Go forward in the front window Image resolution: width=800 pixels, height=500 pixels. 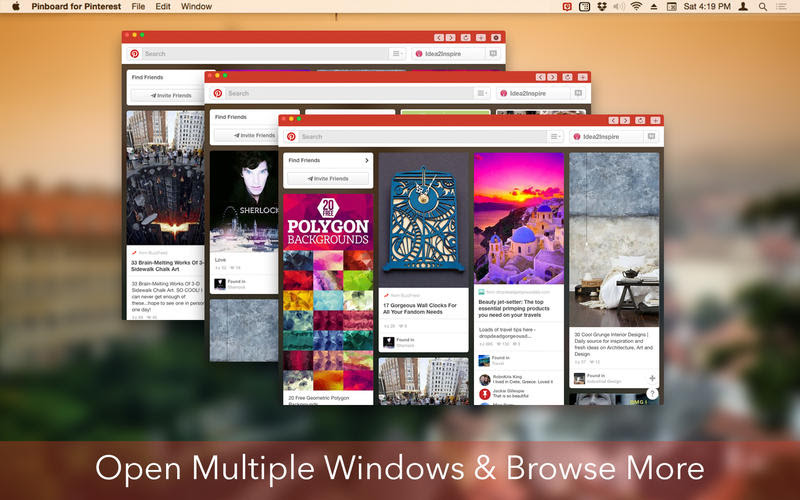625,120
